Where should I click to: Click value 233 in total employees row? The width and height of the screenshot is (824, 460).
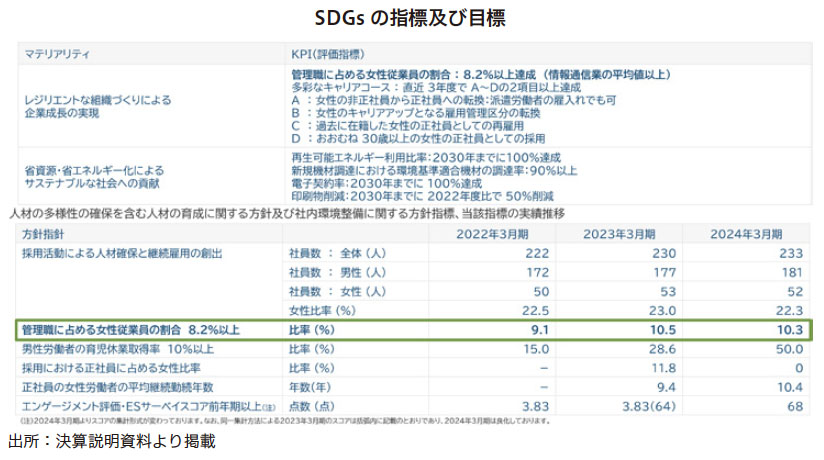(x=791, y=253)
